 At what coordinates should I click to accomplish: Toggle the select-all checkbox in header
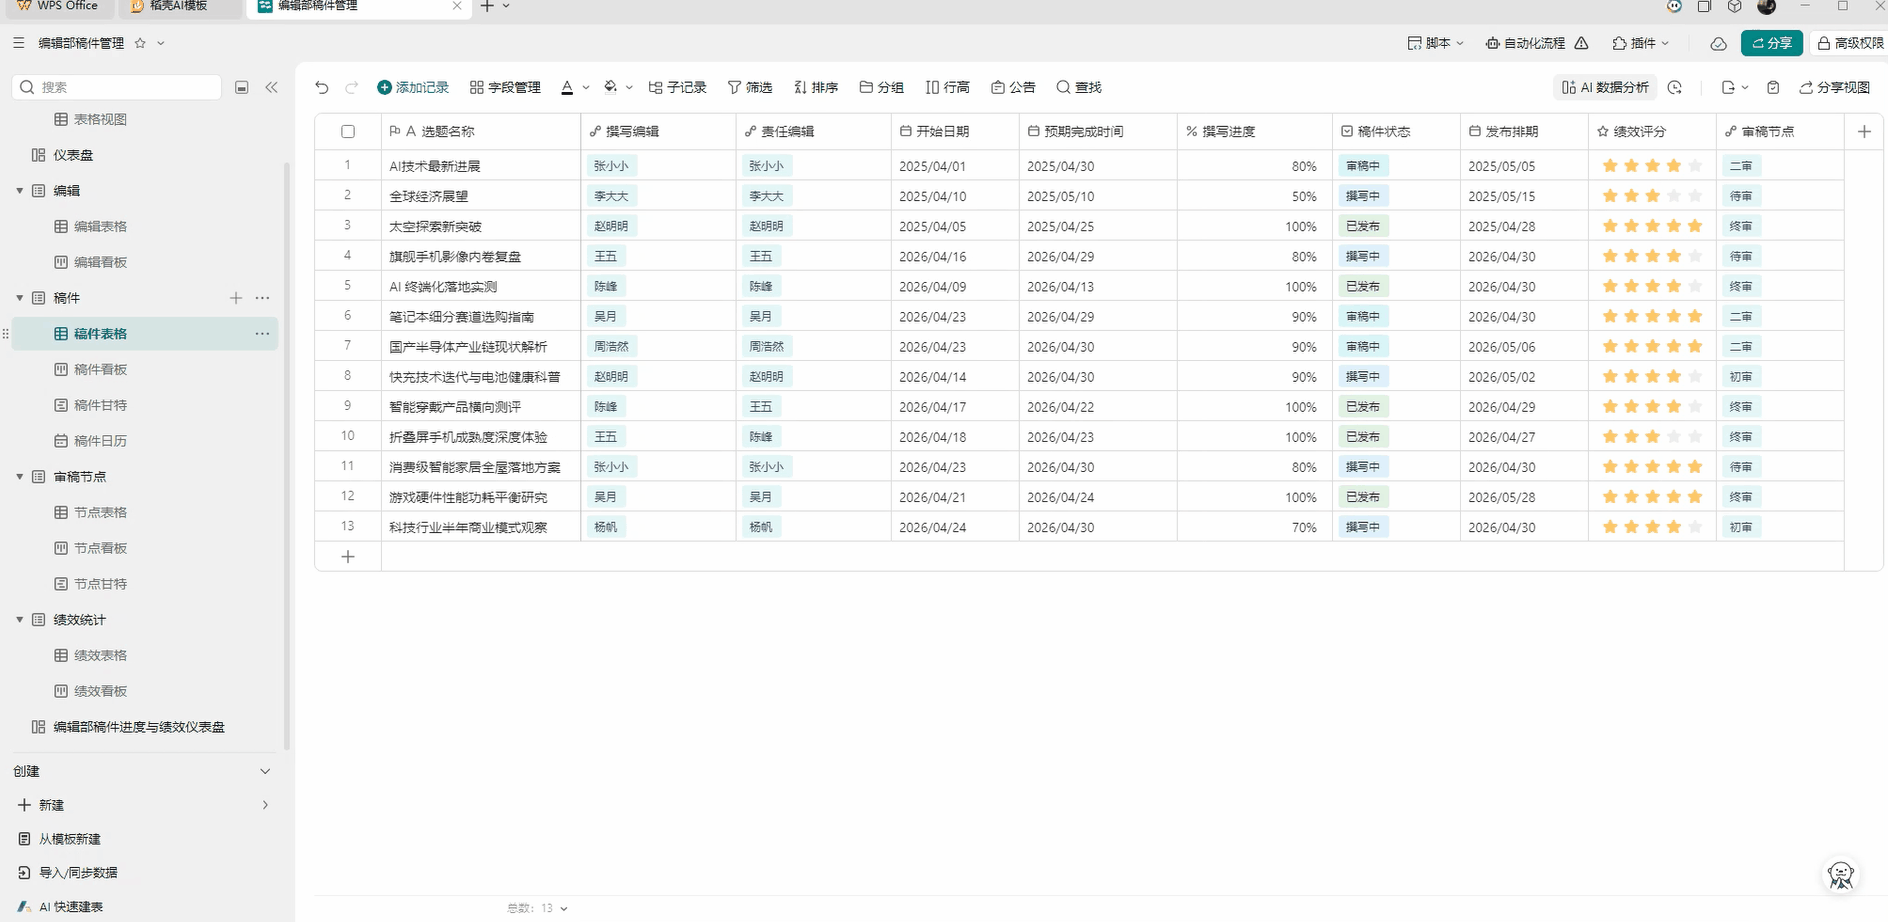click(348, 132)
